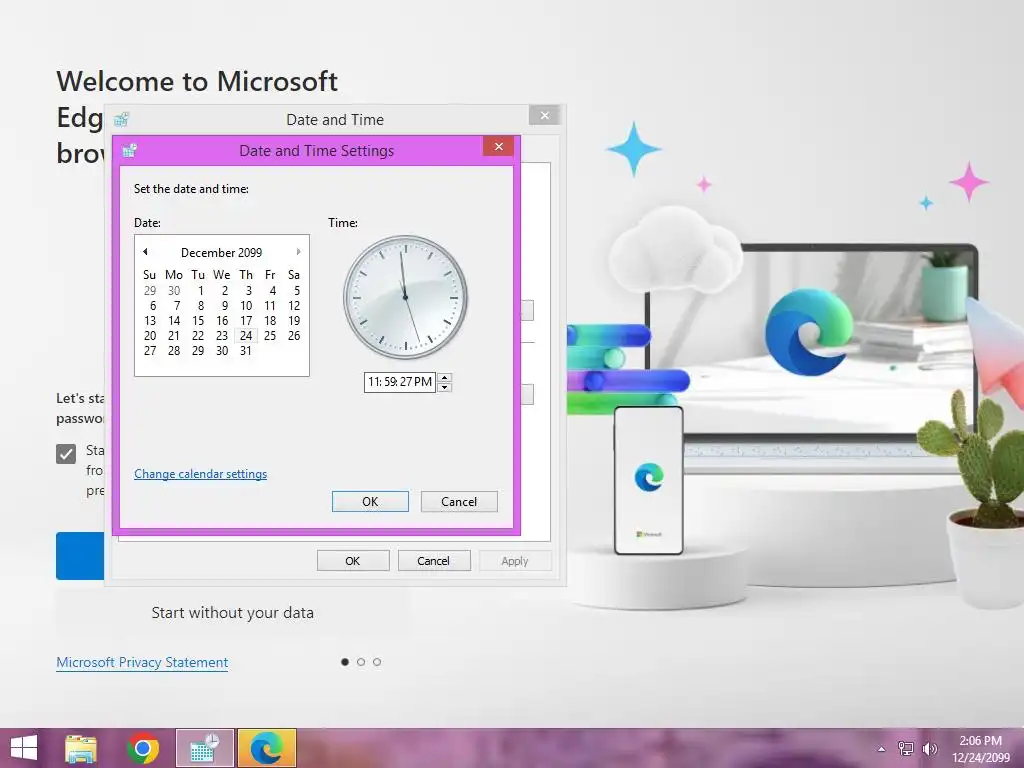The height and width of the screenshot is (768, 1024).
Task: Select December 5 in the calendar
Action: click(x=296, y=291)
